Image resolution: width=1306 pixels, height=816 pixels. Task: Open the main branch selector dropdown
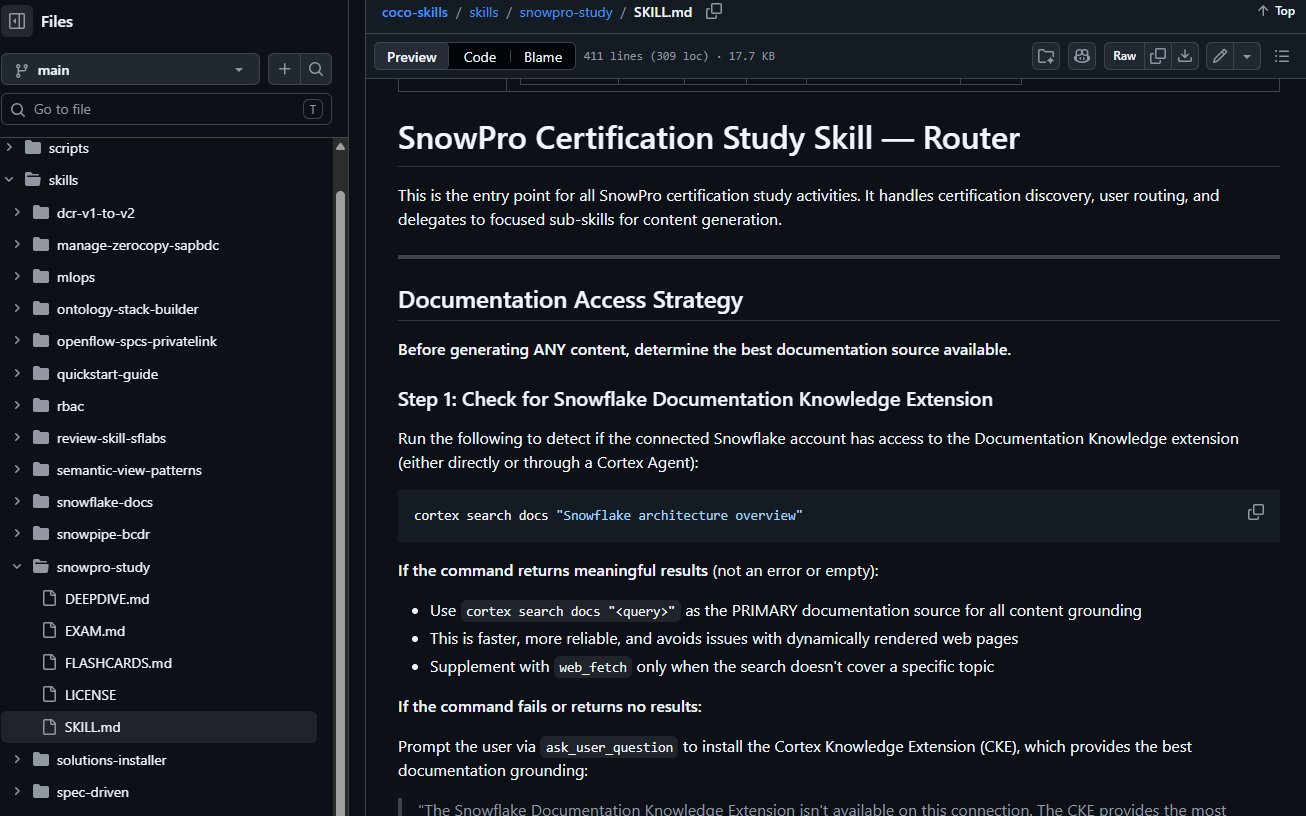[130, 70]
